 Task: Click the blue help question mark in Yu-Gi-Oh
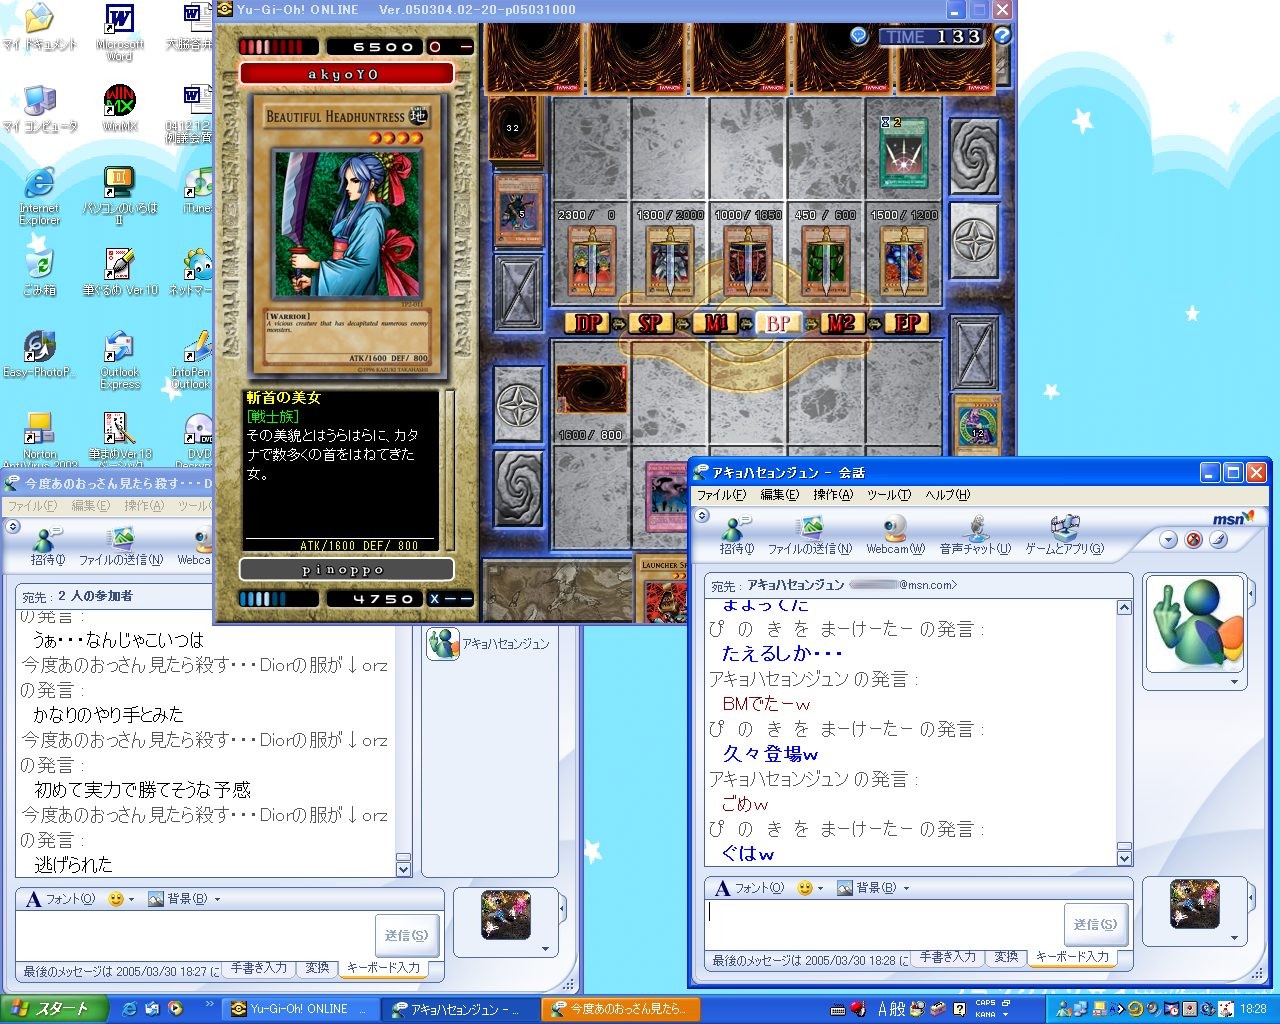1002,36
